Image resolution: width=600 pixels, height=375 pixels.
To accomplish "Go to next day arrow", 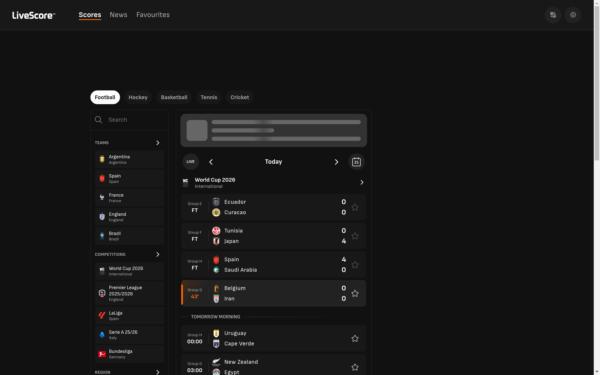I will pyautogui.click(x=336, y=162).
